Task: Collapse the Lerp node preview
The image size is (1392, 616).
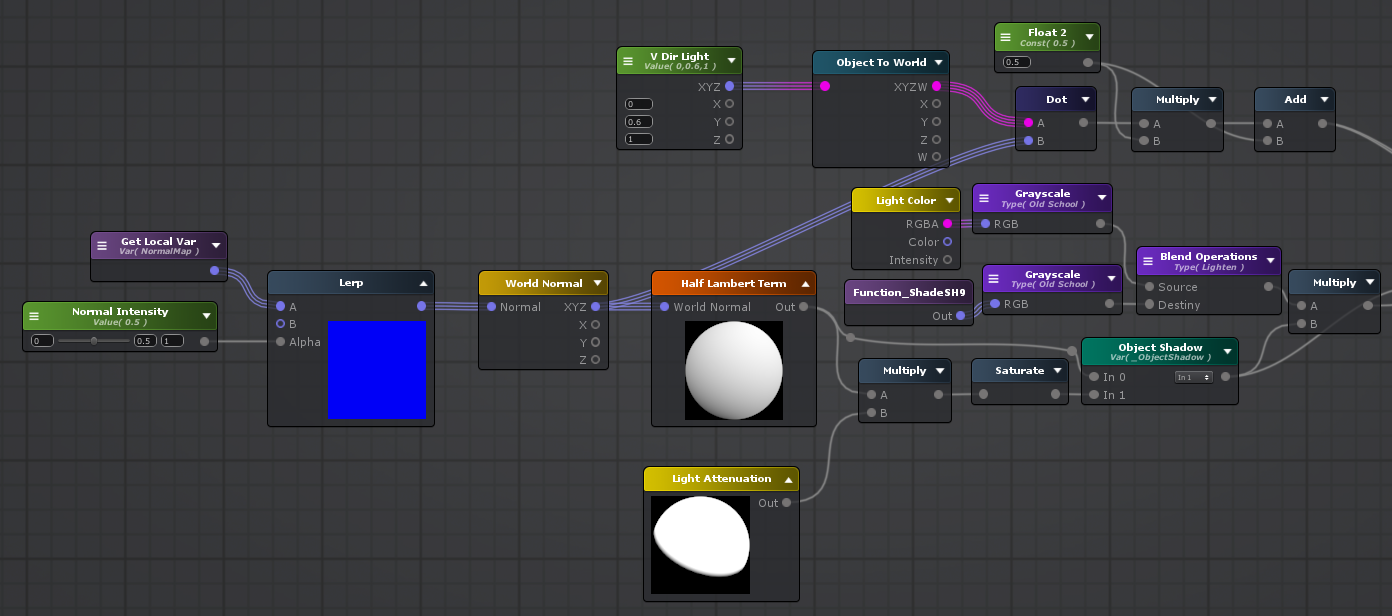Action: [x=423, y=284]
